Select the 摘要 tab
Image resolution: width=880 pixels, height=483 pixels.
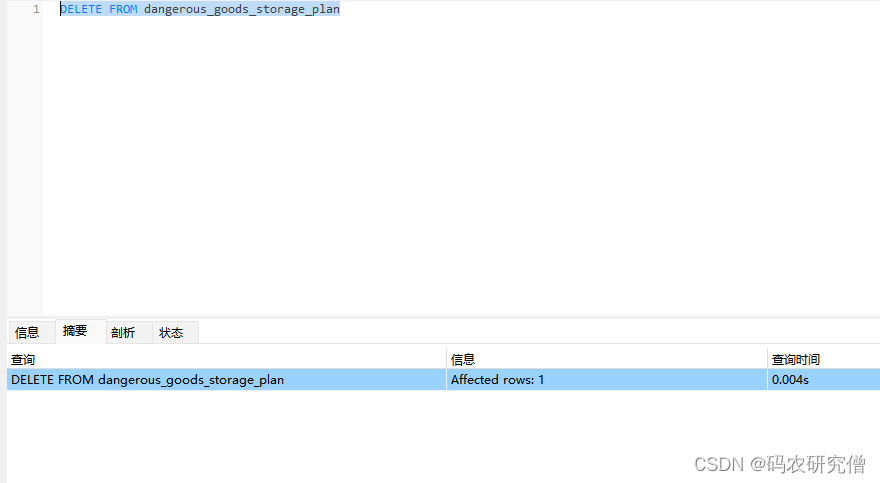tap(75, 331)
